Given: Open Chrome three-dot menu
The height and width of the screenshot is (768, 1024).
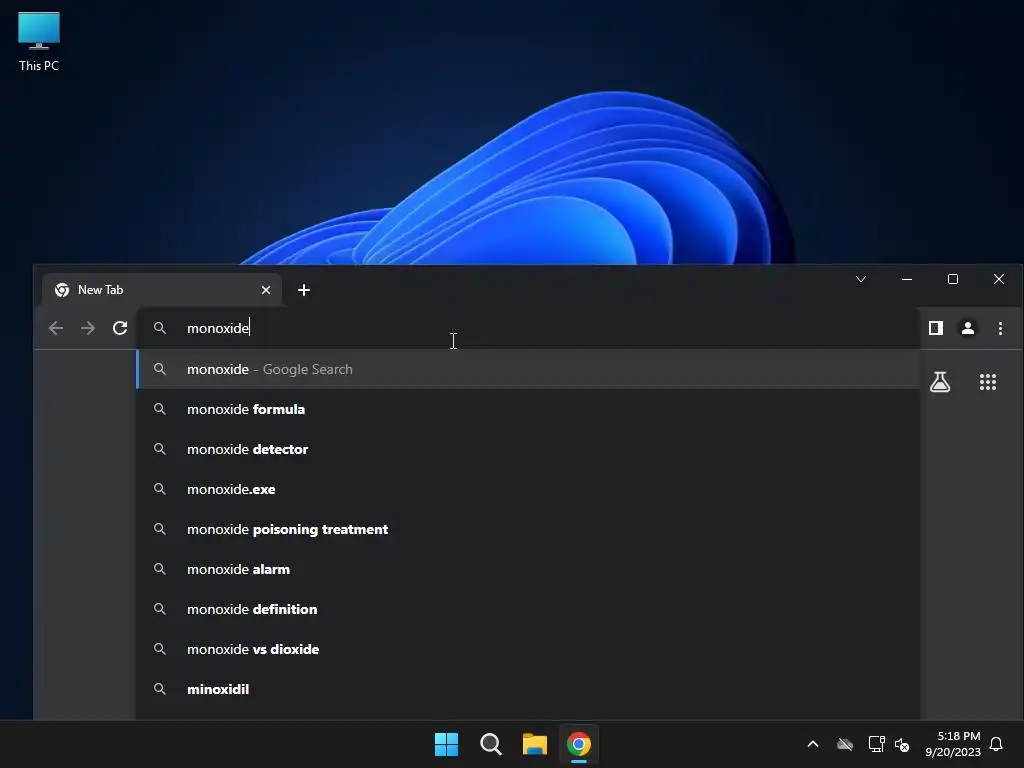Looking at the screenshot, I should (x=1000, y=328).
